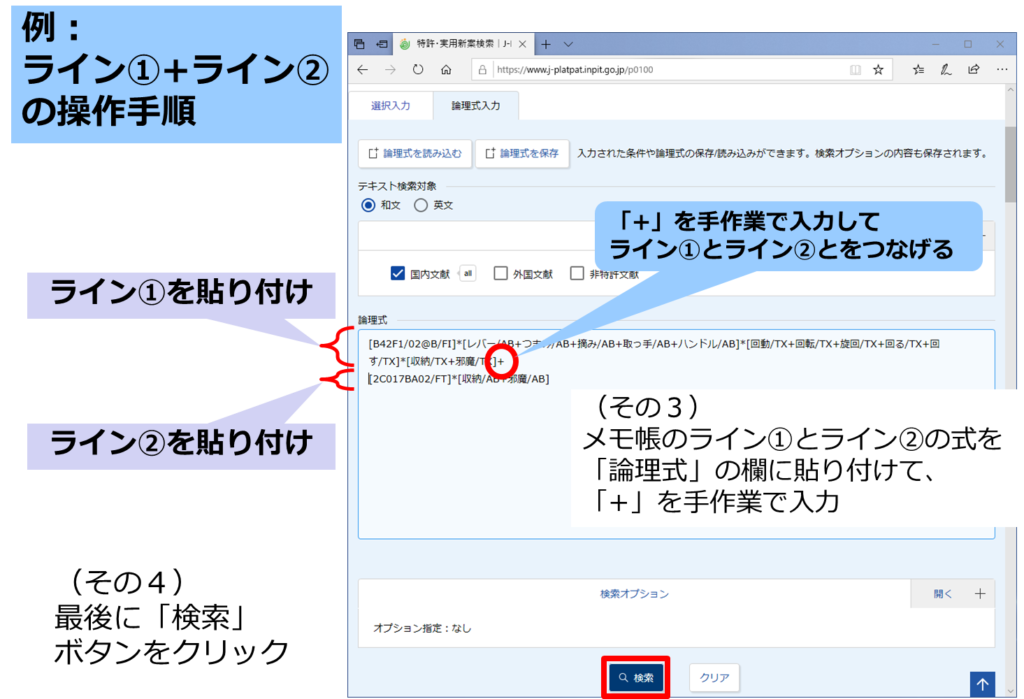Screen dimensions: 1024x699
Task: Open a new browser tab
Action: tap(546, 44)
